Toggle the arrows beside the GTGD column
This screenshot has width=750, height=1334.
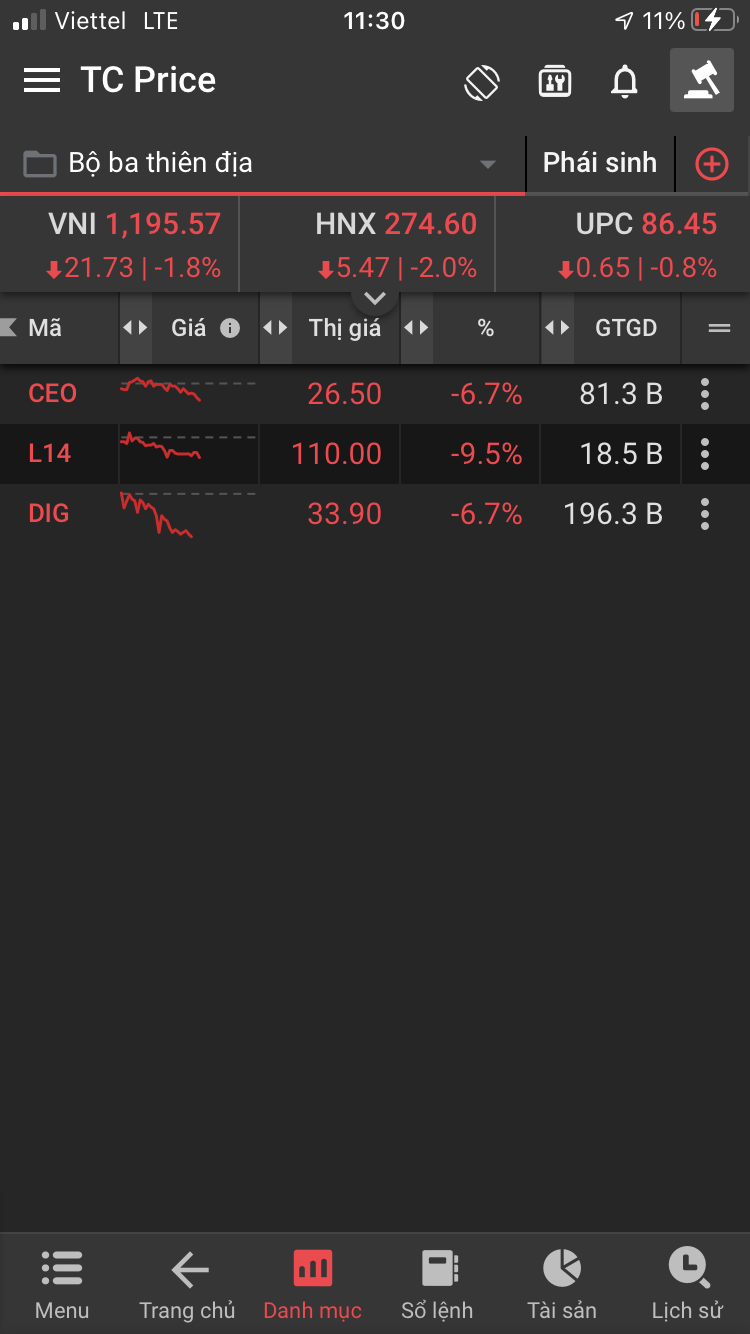(557, 328)
